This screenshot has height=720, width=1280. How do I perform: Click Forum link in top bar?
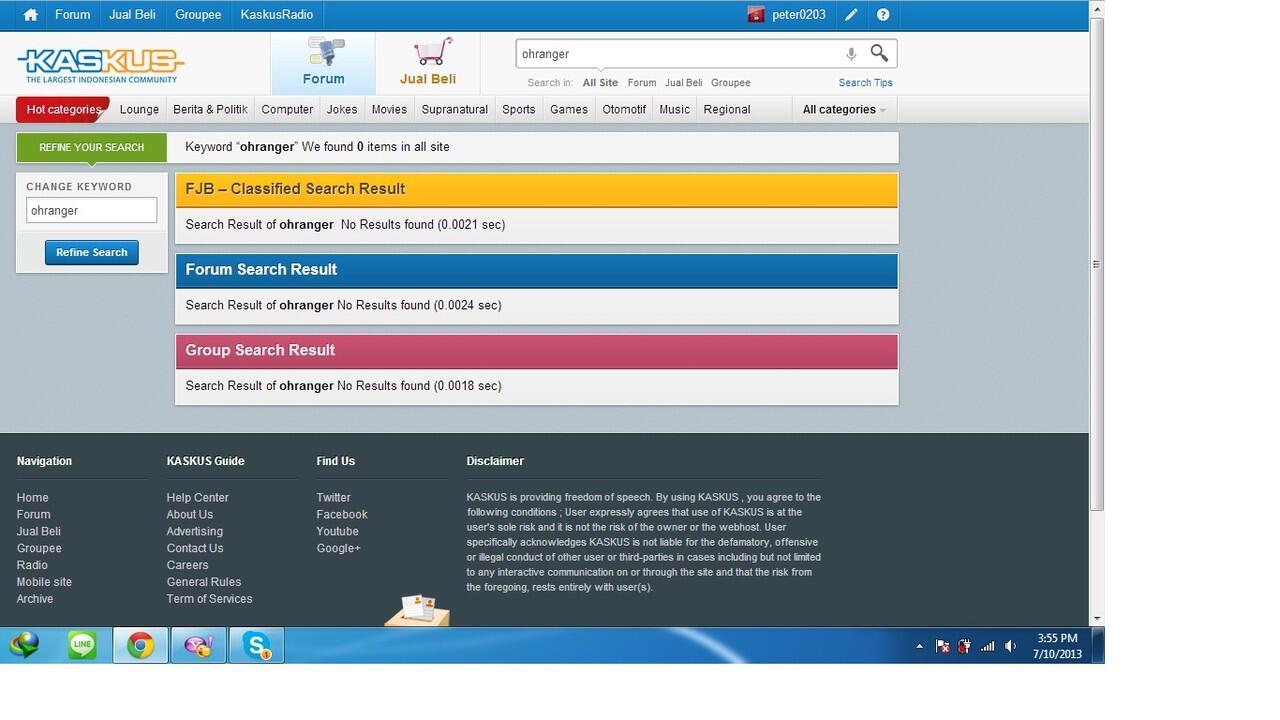[x=72, y=15]
